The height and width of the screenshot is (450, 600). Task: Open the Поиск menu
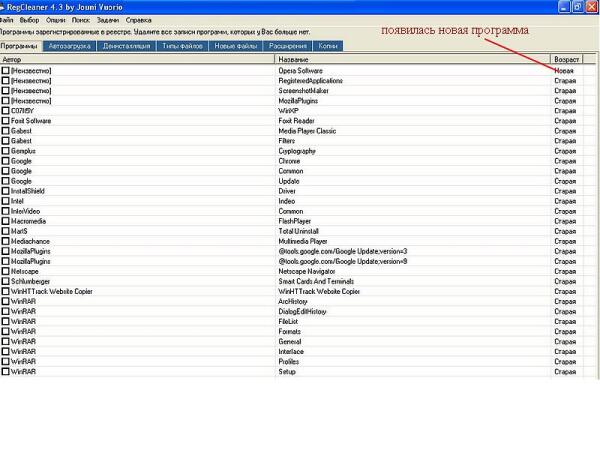(x=82, y=19)
